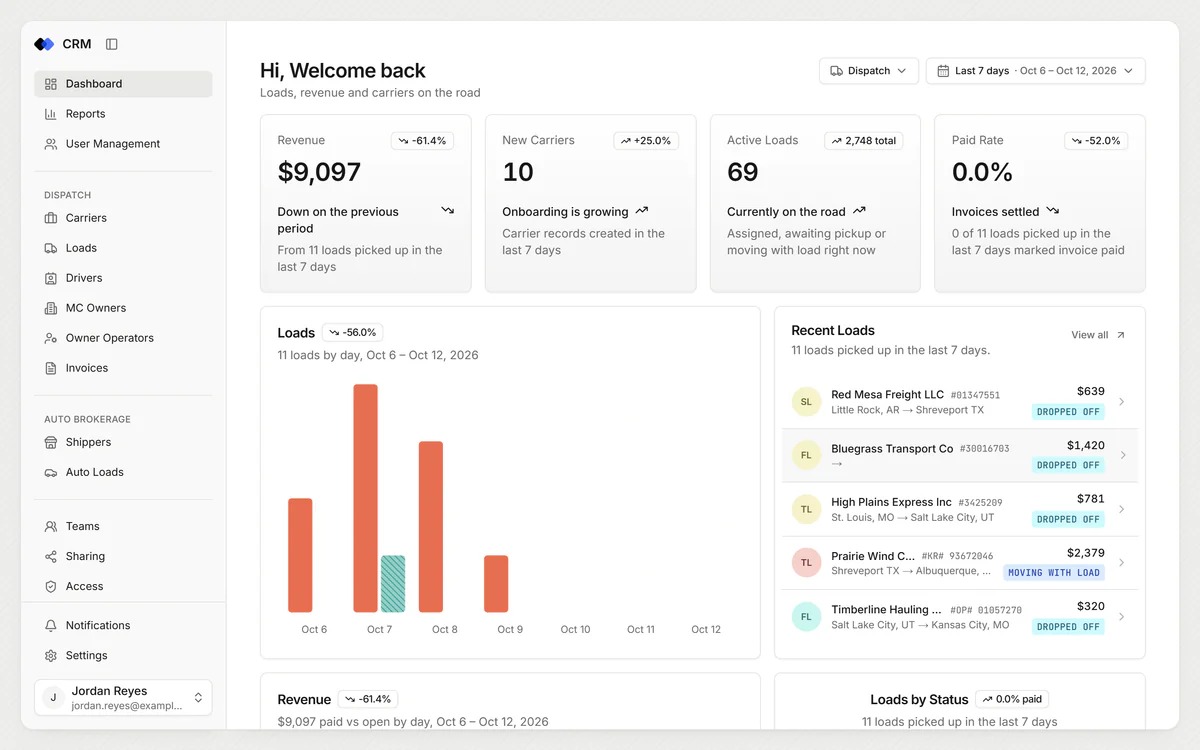Expand the Timberline Hauling row chevron
The width and height of the screenshot is (1200, 750).
pyautogui.click(x=1122, y=617)
